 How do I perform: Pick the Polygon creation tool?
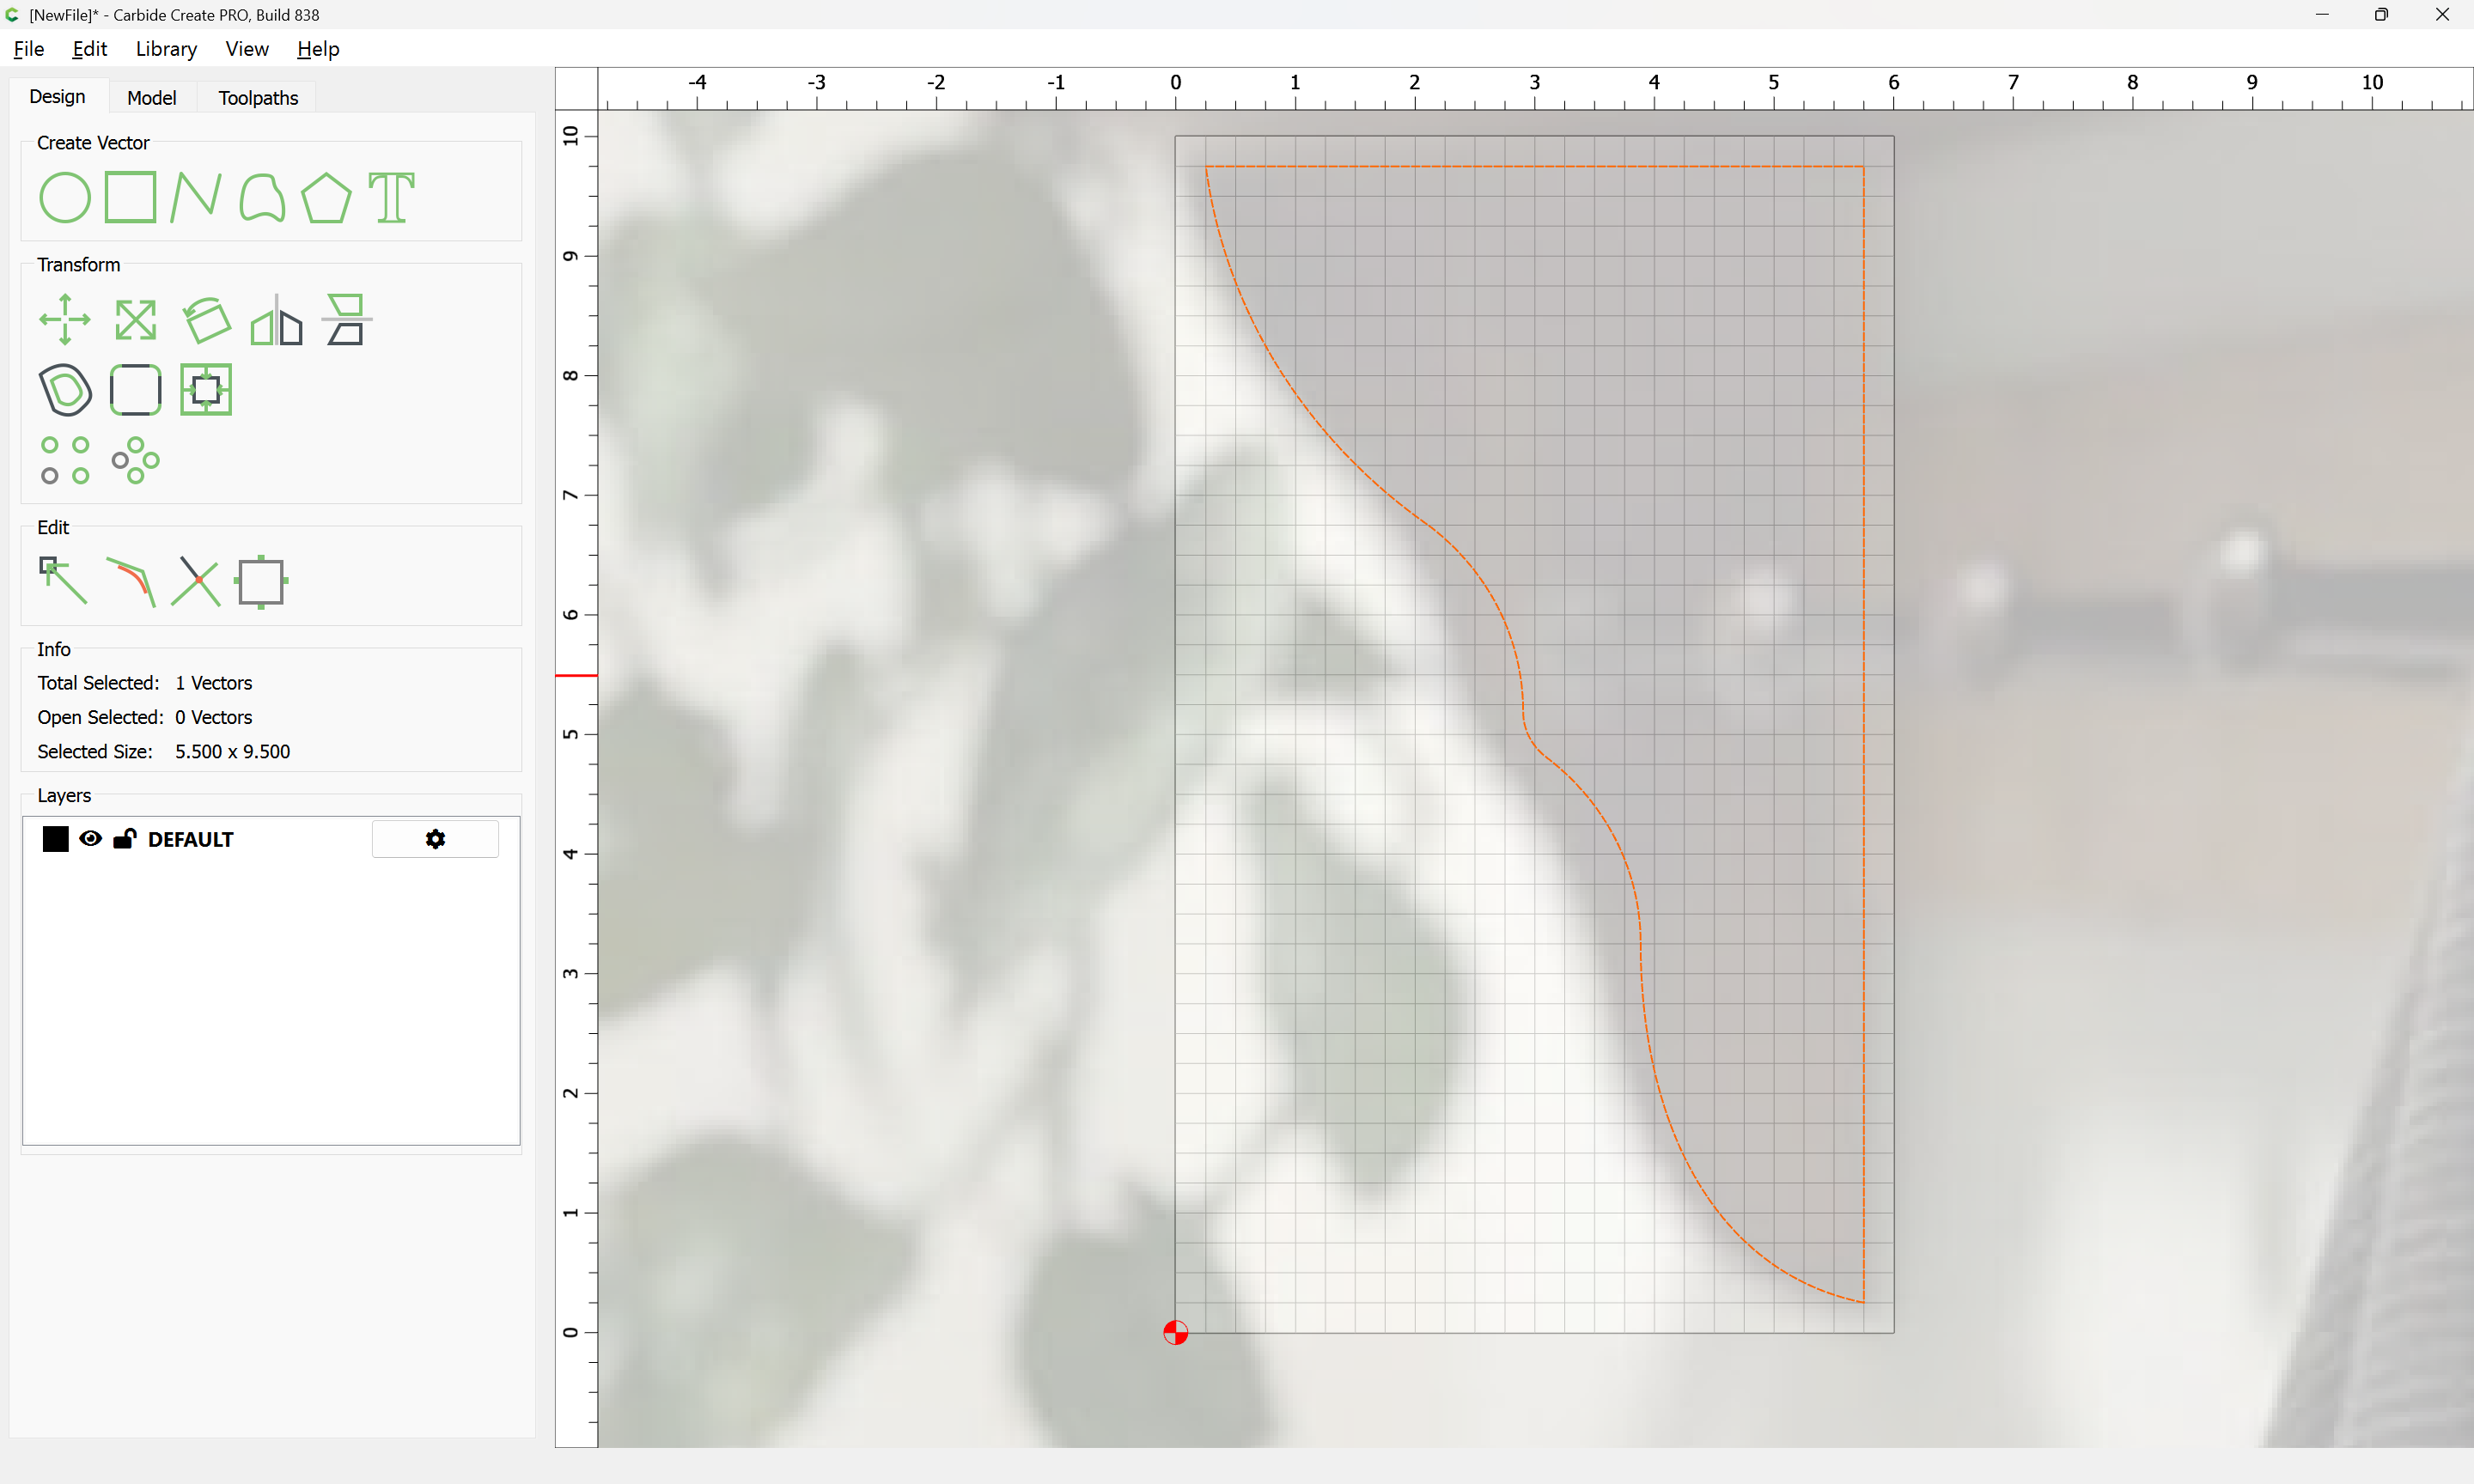click(326, 197)
